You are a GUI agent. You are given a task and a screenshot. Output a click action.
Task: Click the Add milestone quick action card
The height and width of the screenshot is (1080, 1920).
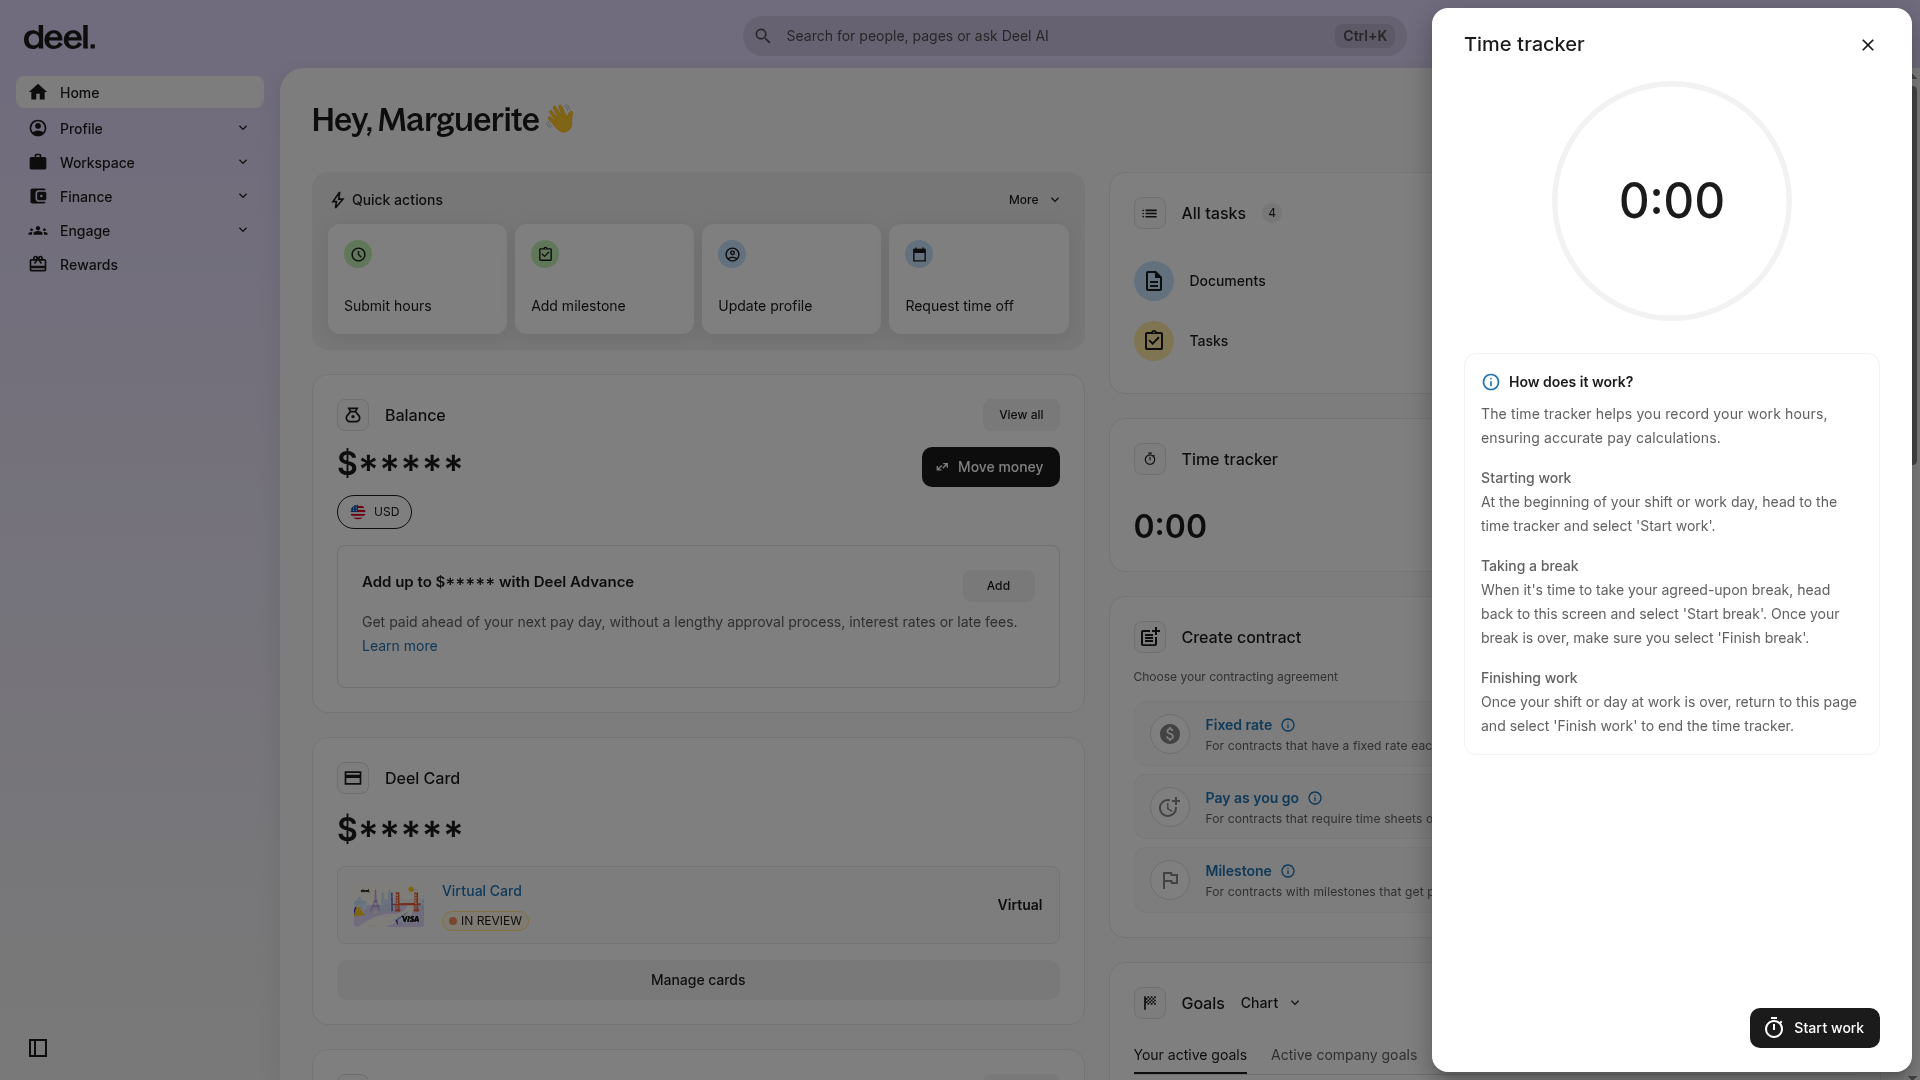click(604, 279)
